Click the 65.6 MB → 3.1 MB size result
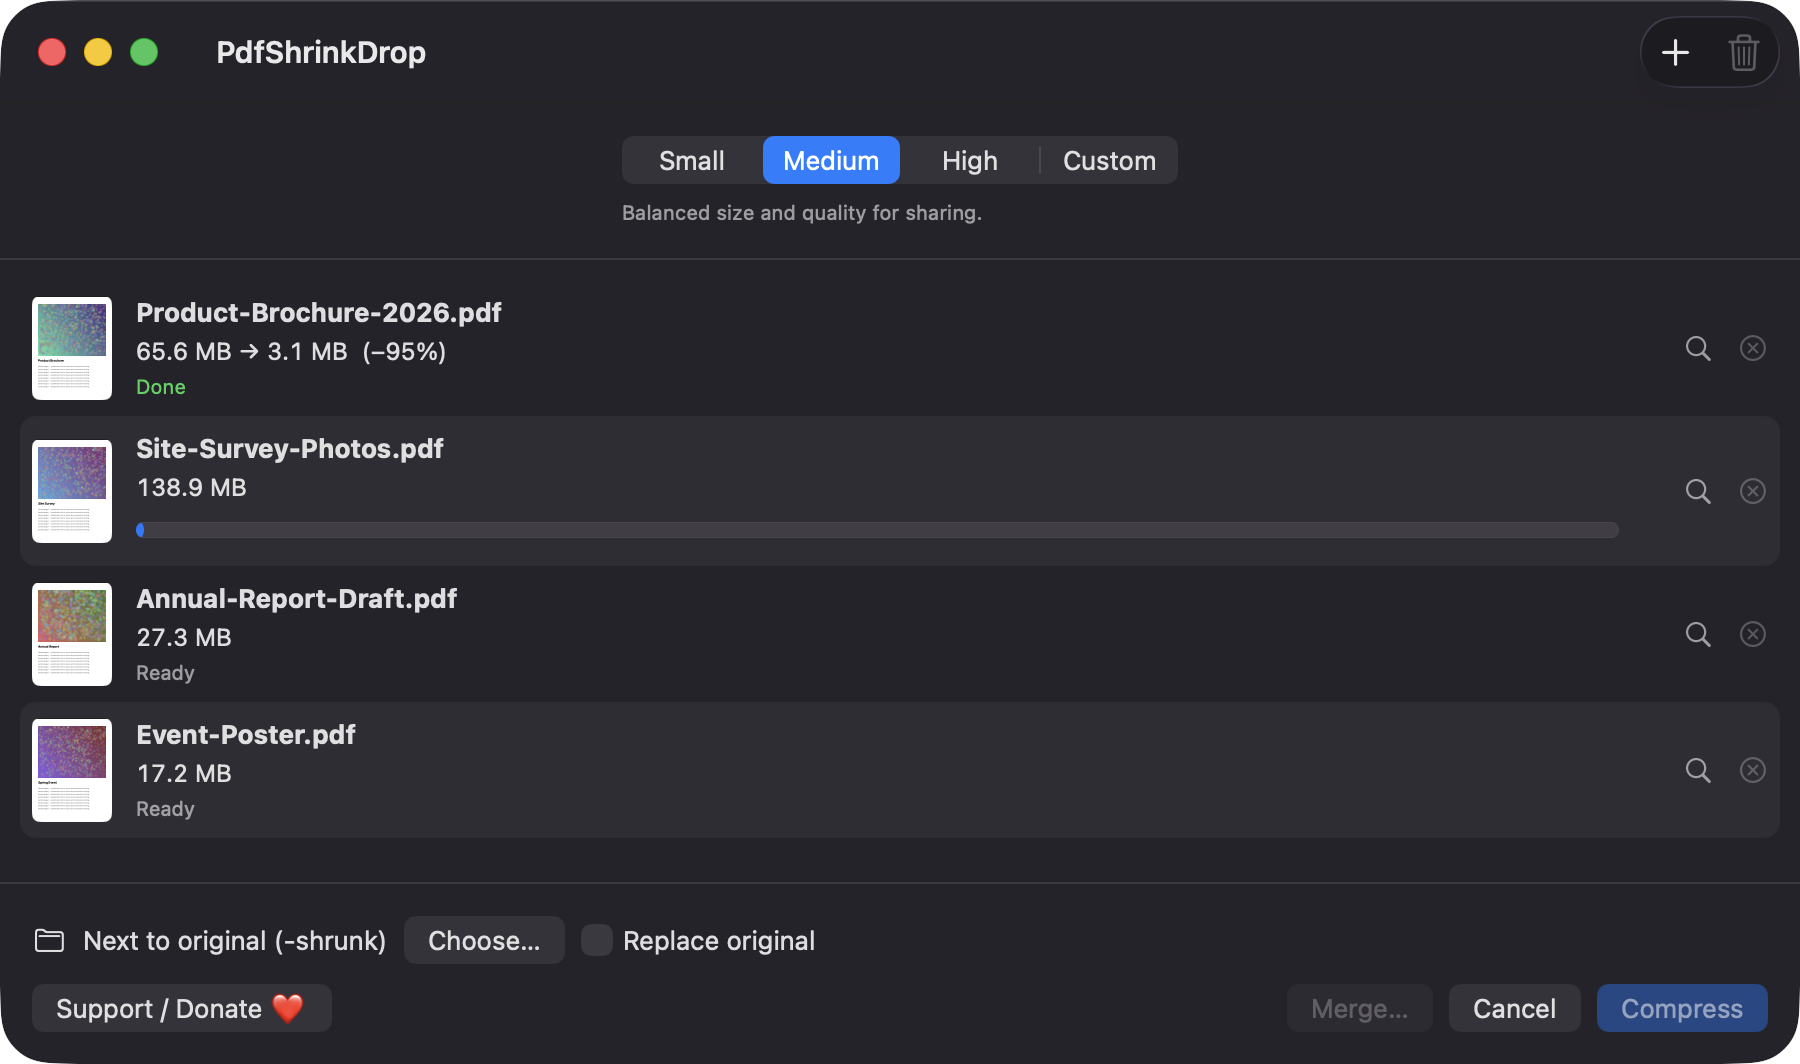The image size is (1800, 1064). point(291,352)
